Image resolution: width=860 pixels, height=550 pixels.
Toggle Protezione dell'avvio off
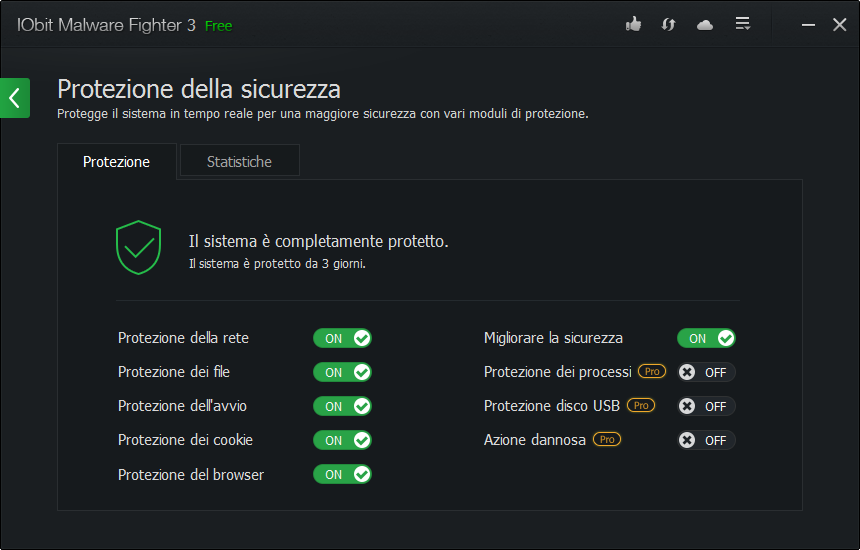[342, 406]
